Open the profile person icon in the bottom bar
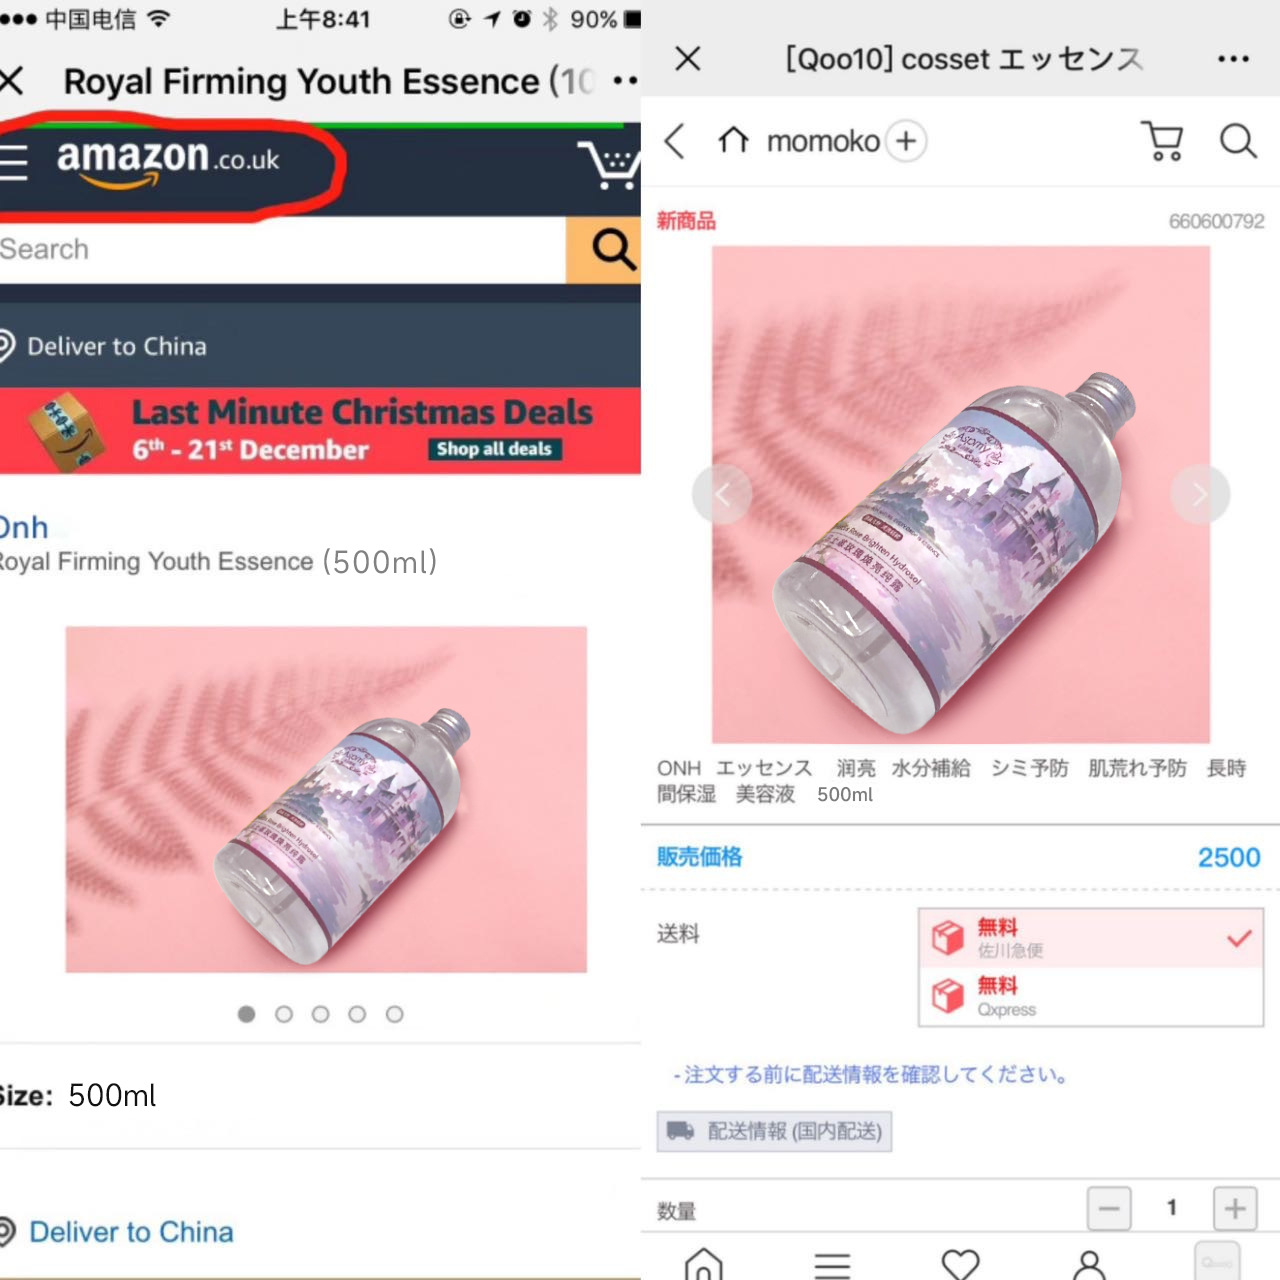 [x=1089, y=1264]
